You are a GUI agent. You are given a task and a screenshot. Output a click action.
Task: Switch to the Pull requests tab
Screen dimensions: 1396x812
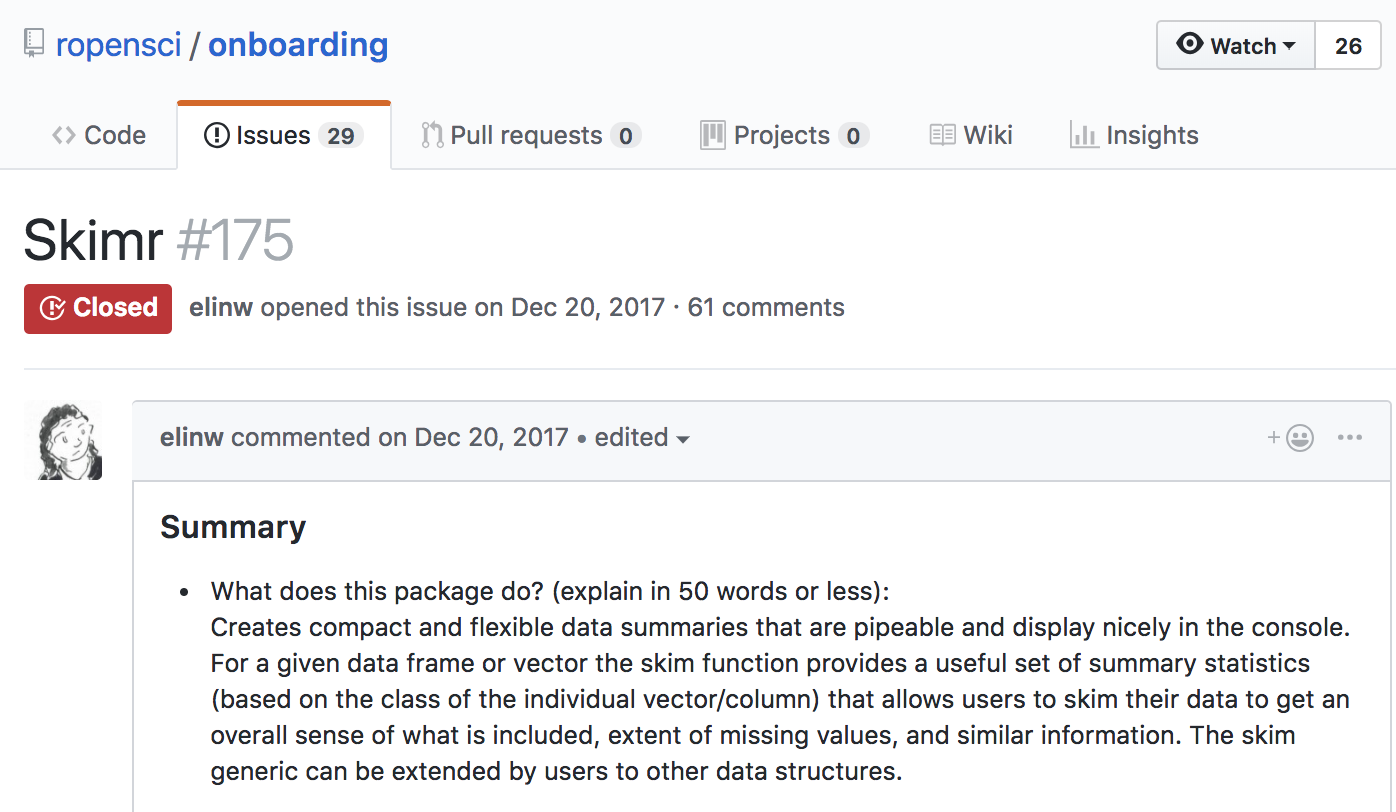tap(531, 135)
